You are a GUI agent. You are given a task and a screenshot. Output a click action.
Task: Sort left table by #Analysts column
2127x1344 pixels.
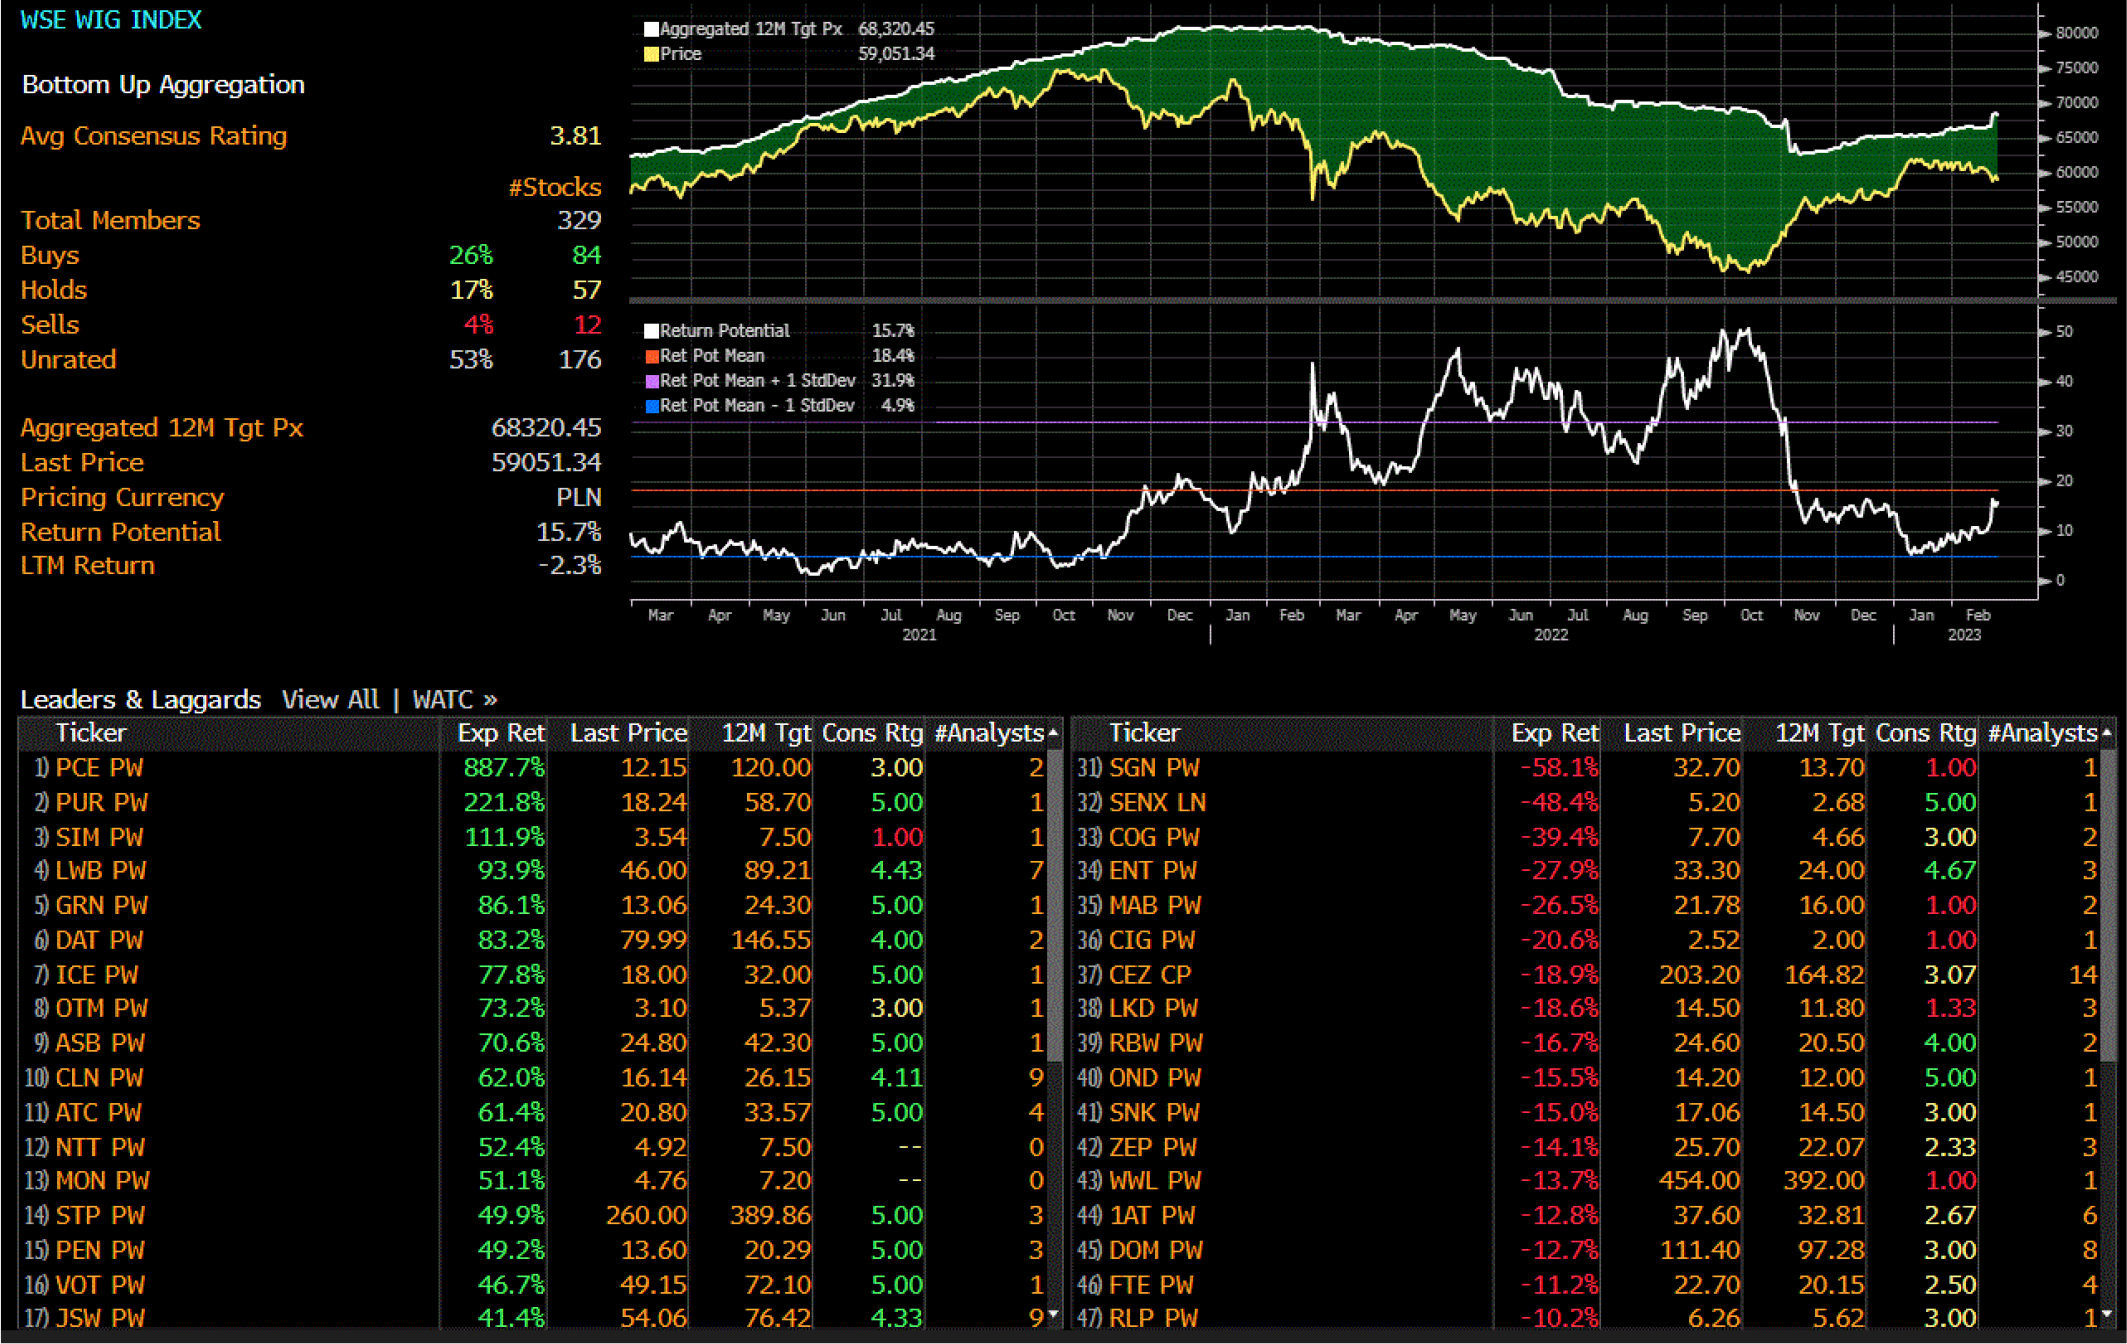[x=990, y=733]
